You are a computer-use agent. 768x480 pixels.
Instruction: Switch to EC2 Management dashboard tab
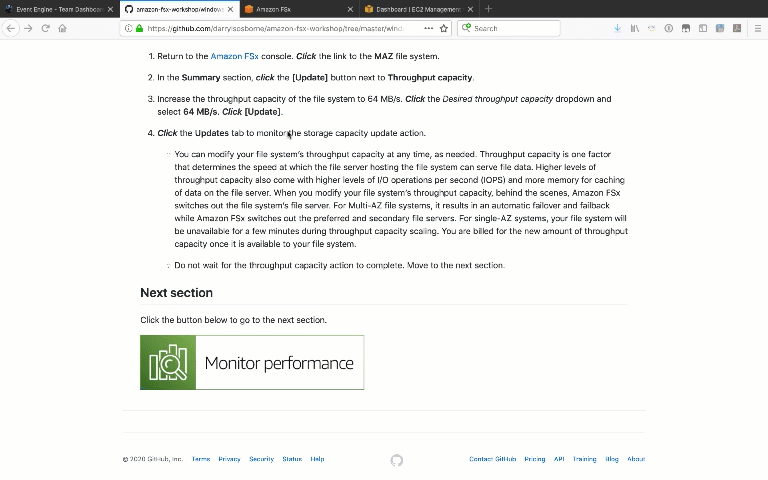point(418,9)
